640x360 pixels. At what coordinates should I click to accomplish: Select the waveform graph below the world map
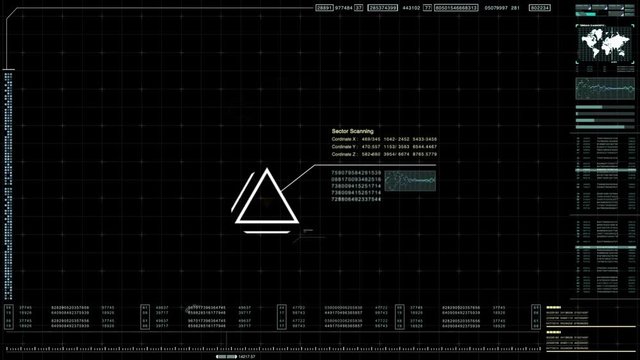[605, 89]
